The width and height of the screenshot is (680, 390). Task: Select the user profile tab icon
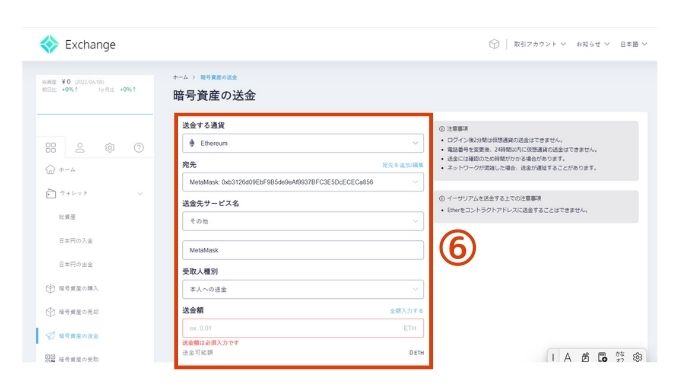80,147
